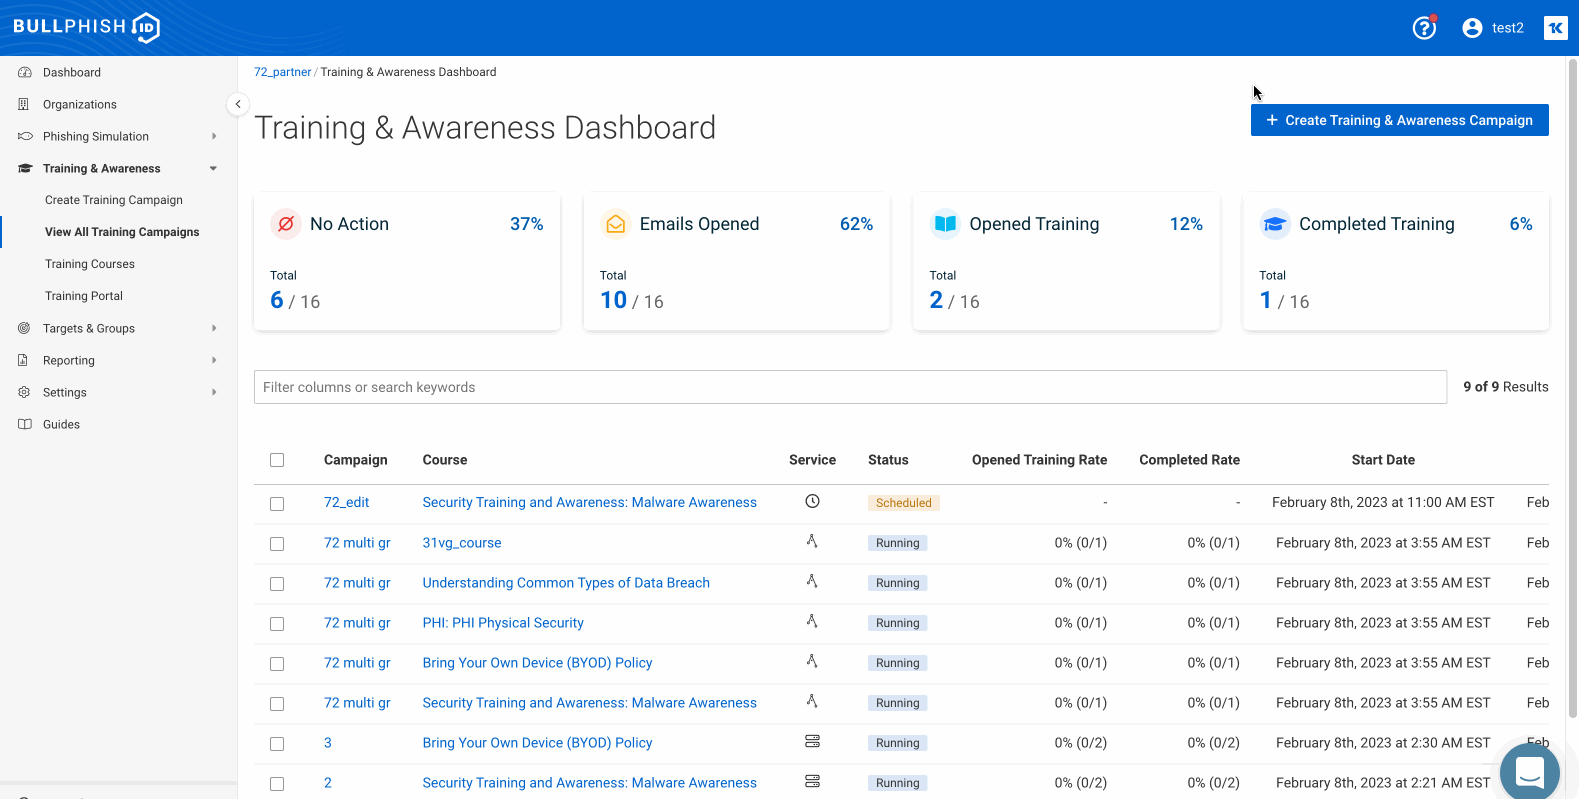The width and height of the screenshot is (1579, 799).
Task: Click the server service icon for campaign 2
Action: point(812,781)
